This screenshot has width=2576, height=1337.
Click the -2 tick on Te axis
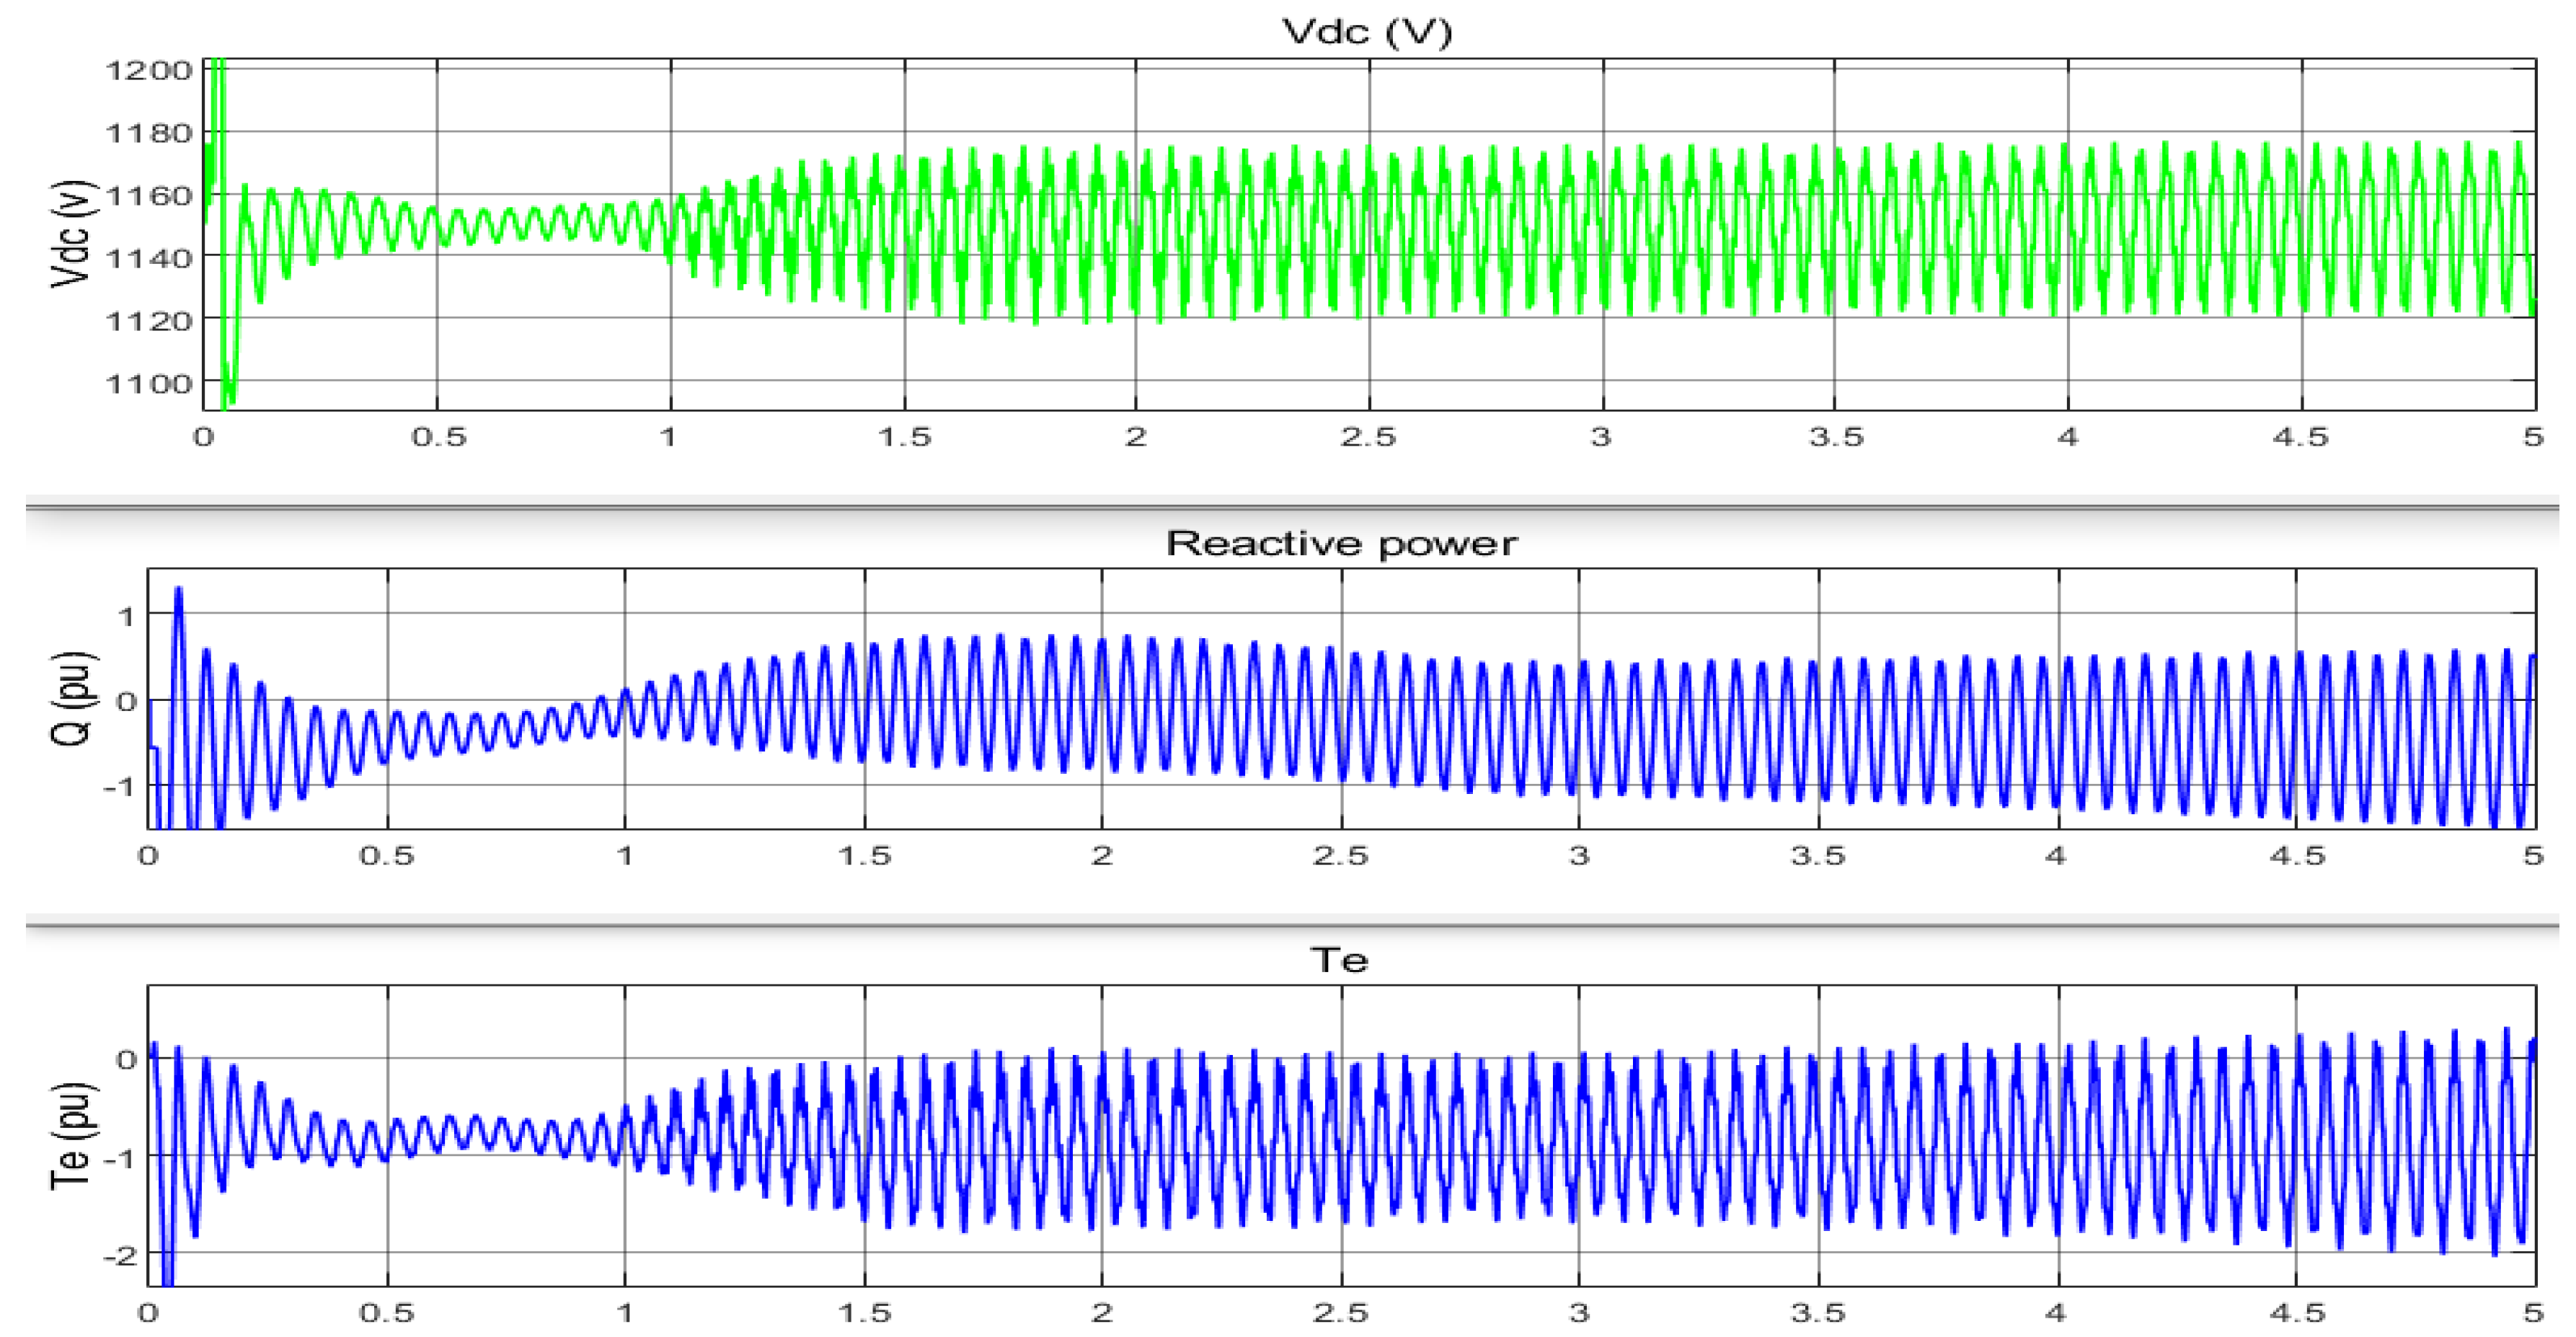120,1255
